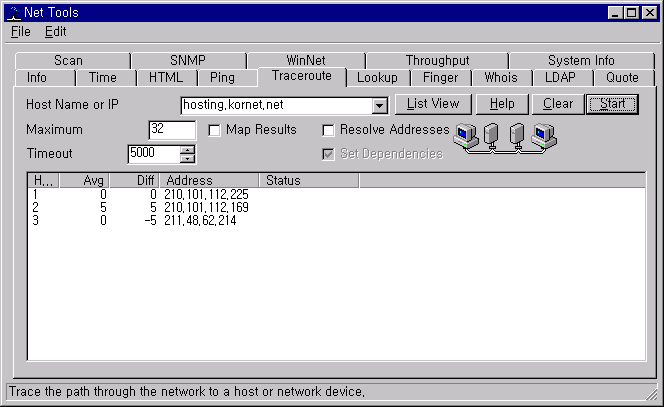Increase Timeout with the up arrow

coord(187,150)
